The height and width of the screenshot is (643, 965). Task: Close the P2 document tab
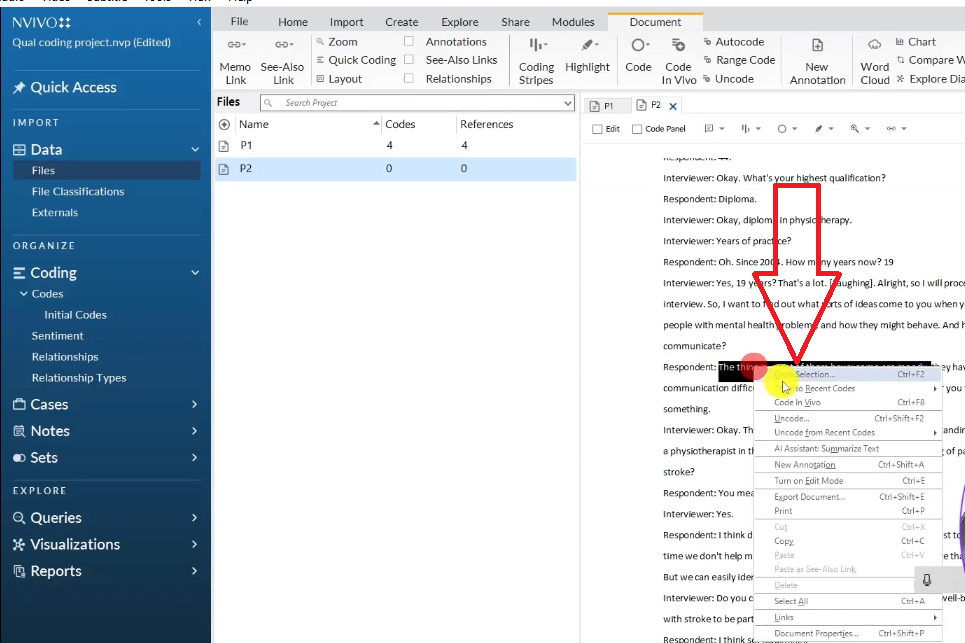click(x=673, y=106)
